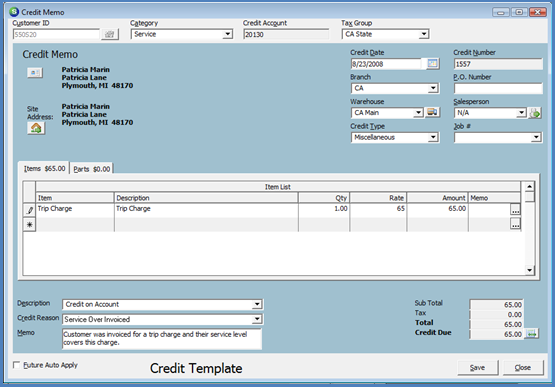This screenshot has height=387, width=555.
Task: Click the Save button
Action: click(x=477, y=368)
